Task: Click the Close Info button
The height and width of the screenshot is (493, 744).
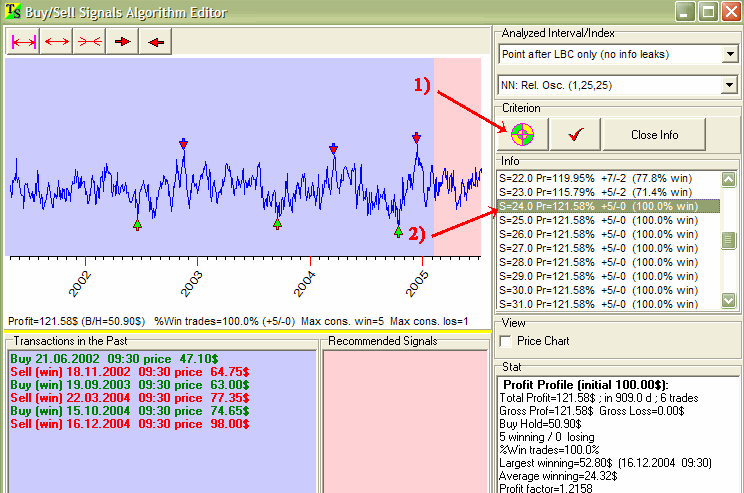Action: point(654,135)
